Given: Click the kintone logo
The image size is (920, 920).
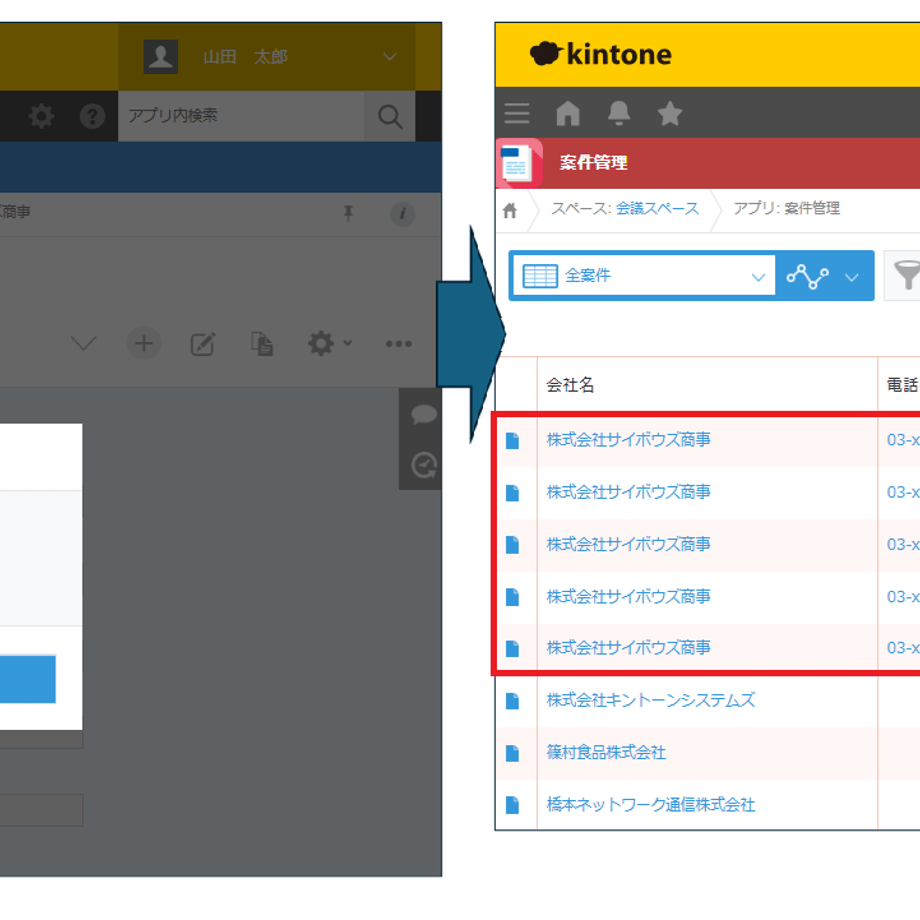Looking at the screenshot, I should pos(601,55).
